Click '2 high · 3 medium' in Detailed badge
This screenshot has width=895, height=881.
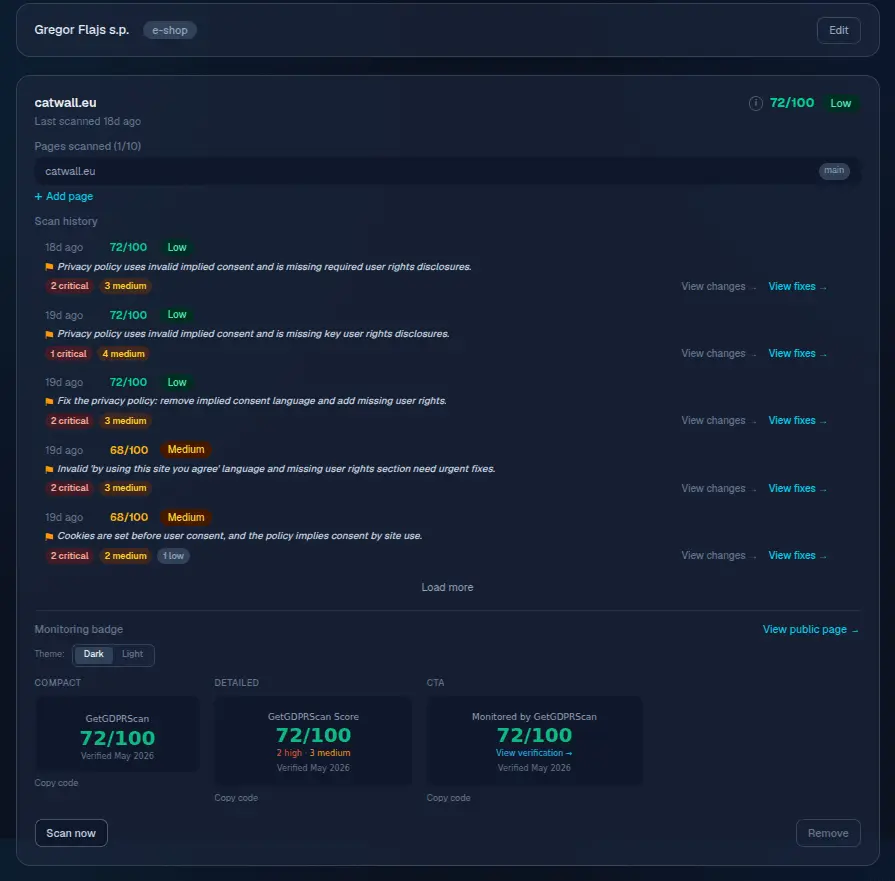click(313, 753)
